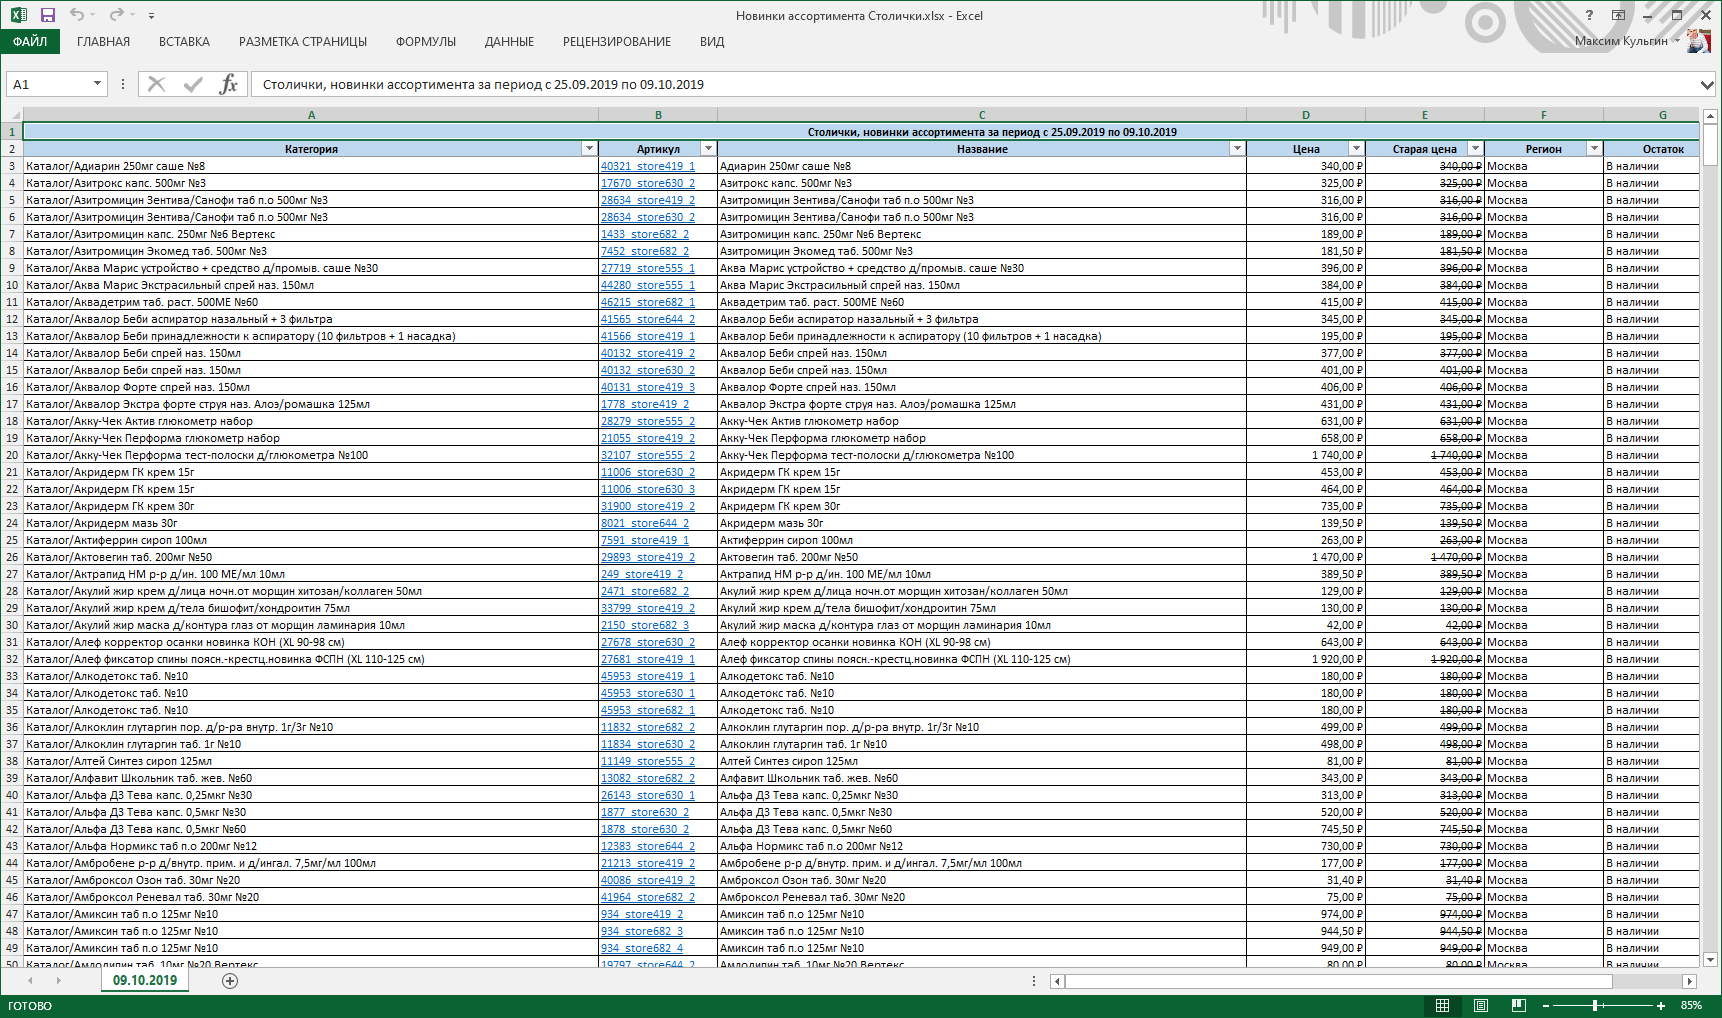Open the Help question mark icon
This screenshot has width=1722, height=1018.
[1589, 15]
